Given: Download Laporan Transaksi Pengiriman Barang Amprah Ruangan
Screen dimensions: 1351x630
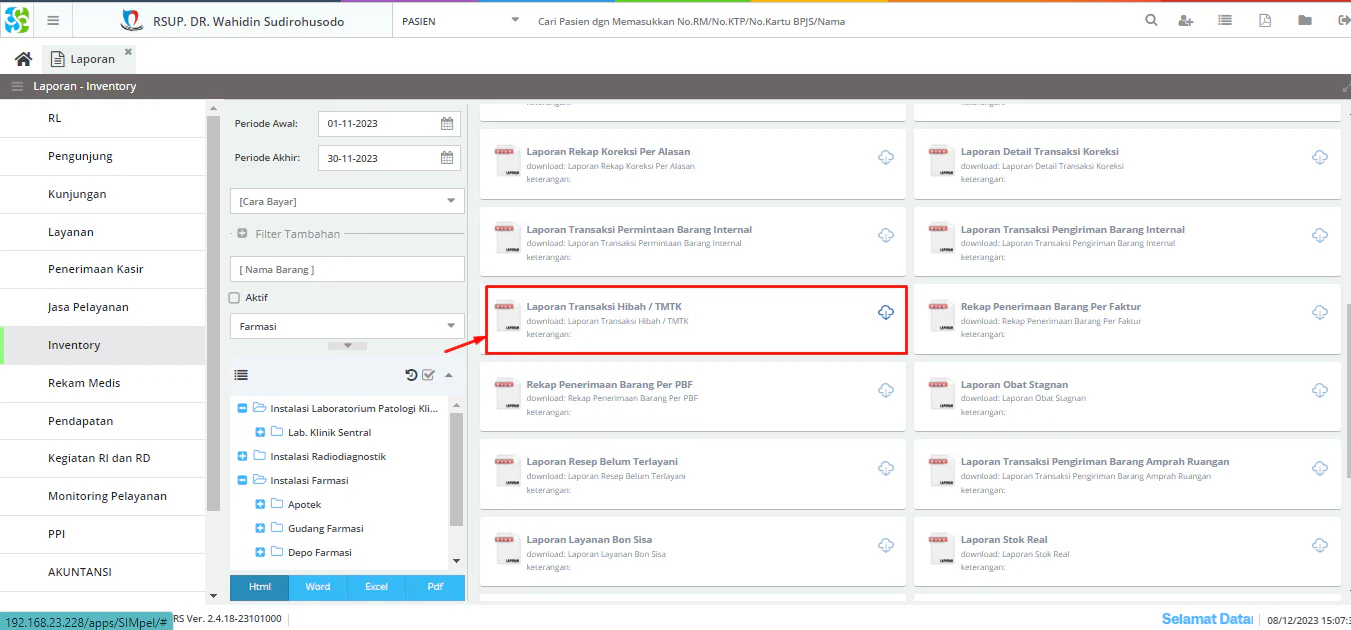Looking at the screenshot, I should pos(1319,468).
